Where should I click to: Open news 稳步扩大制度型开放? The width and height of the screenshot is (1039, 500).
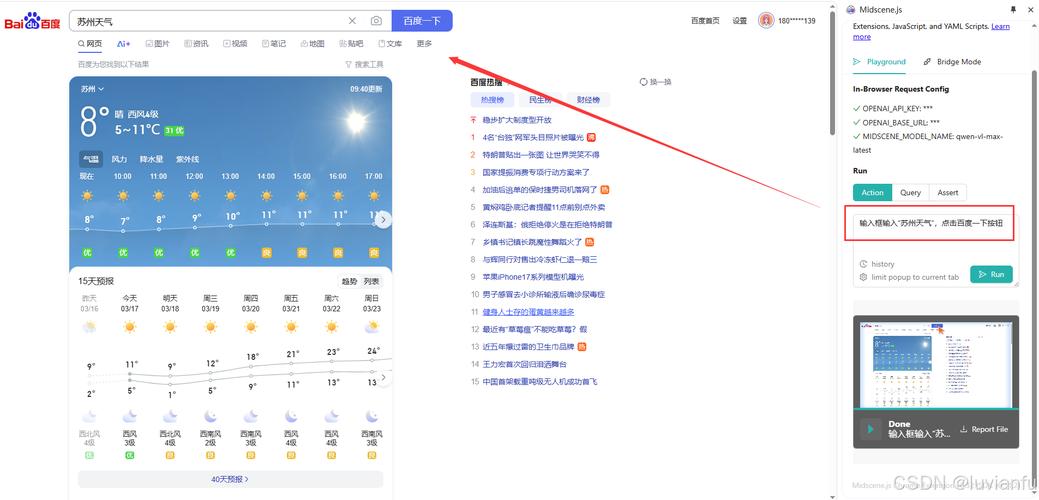pyautogui.click(x=517, y=120)
